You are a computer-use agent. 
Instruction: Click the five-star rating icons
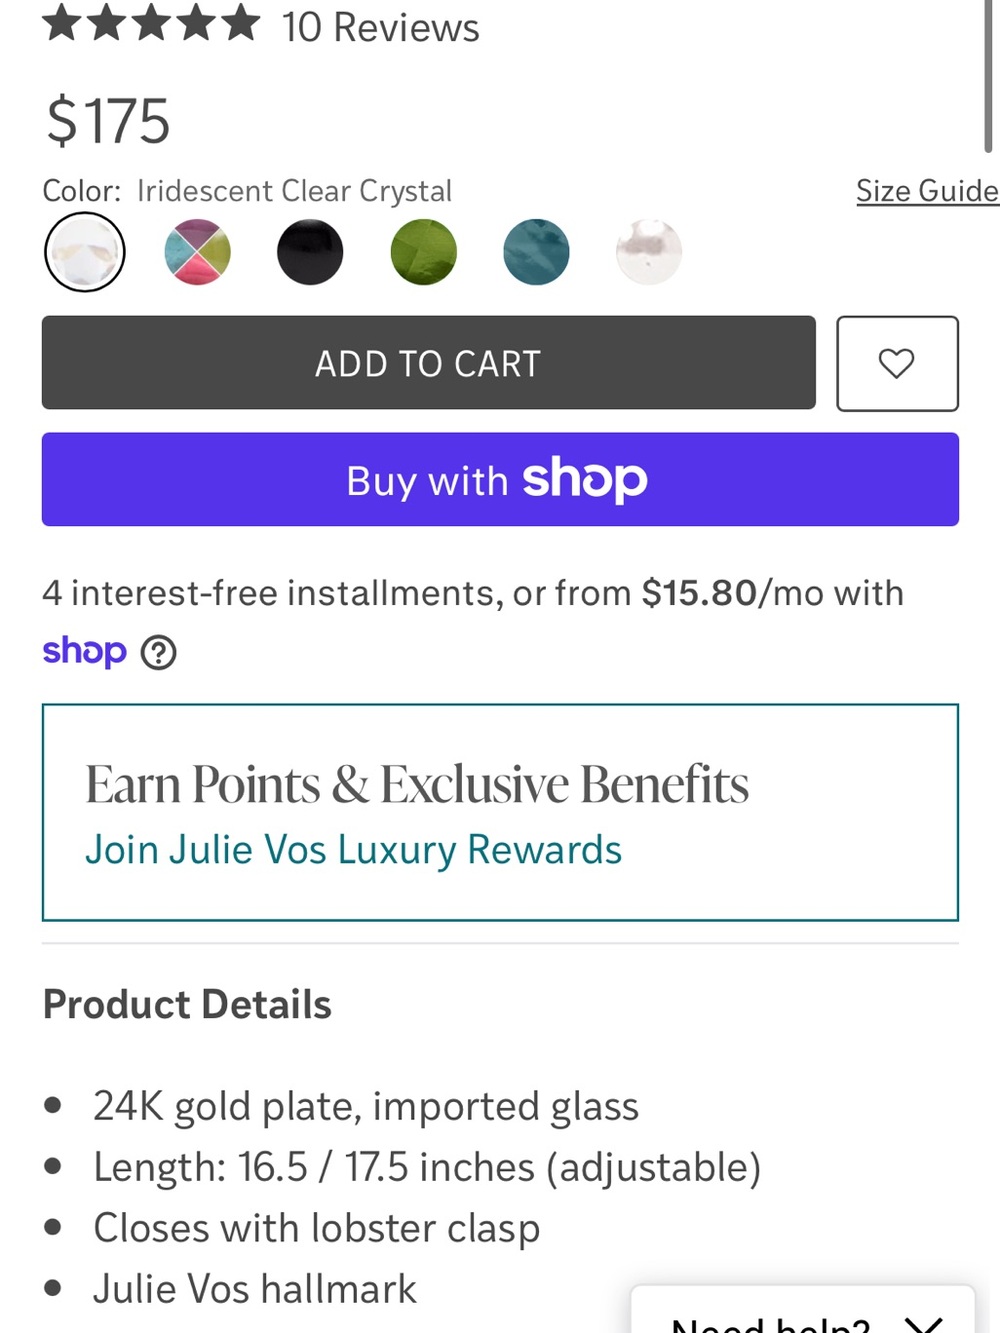click(x=151, y=24)
